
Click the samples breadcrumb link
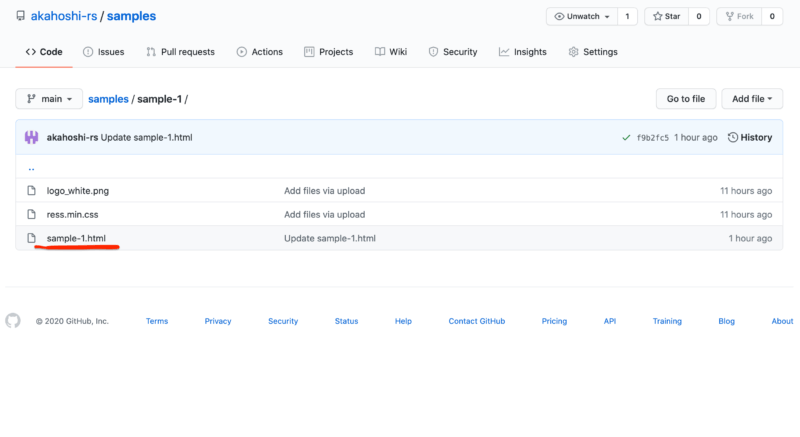(x=108, y=99)
